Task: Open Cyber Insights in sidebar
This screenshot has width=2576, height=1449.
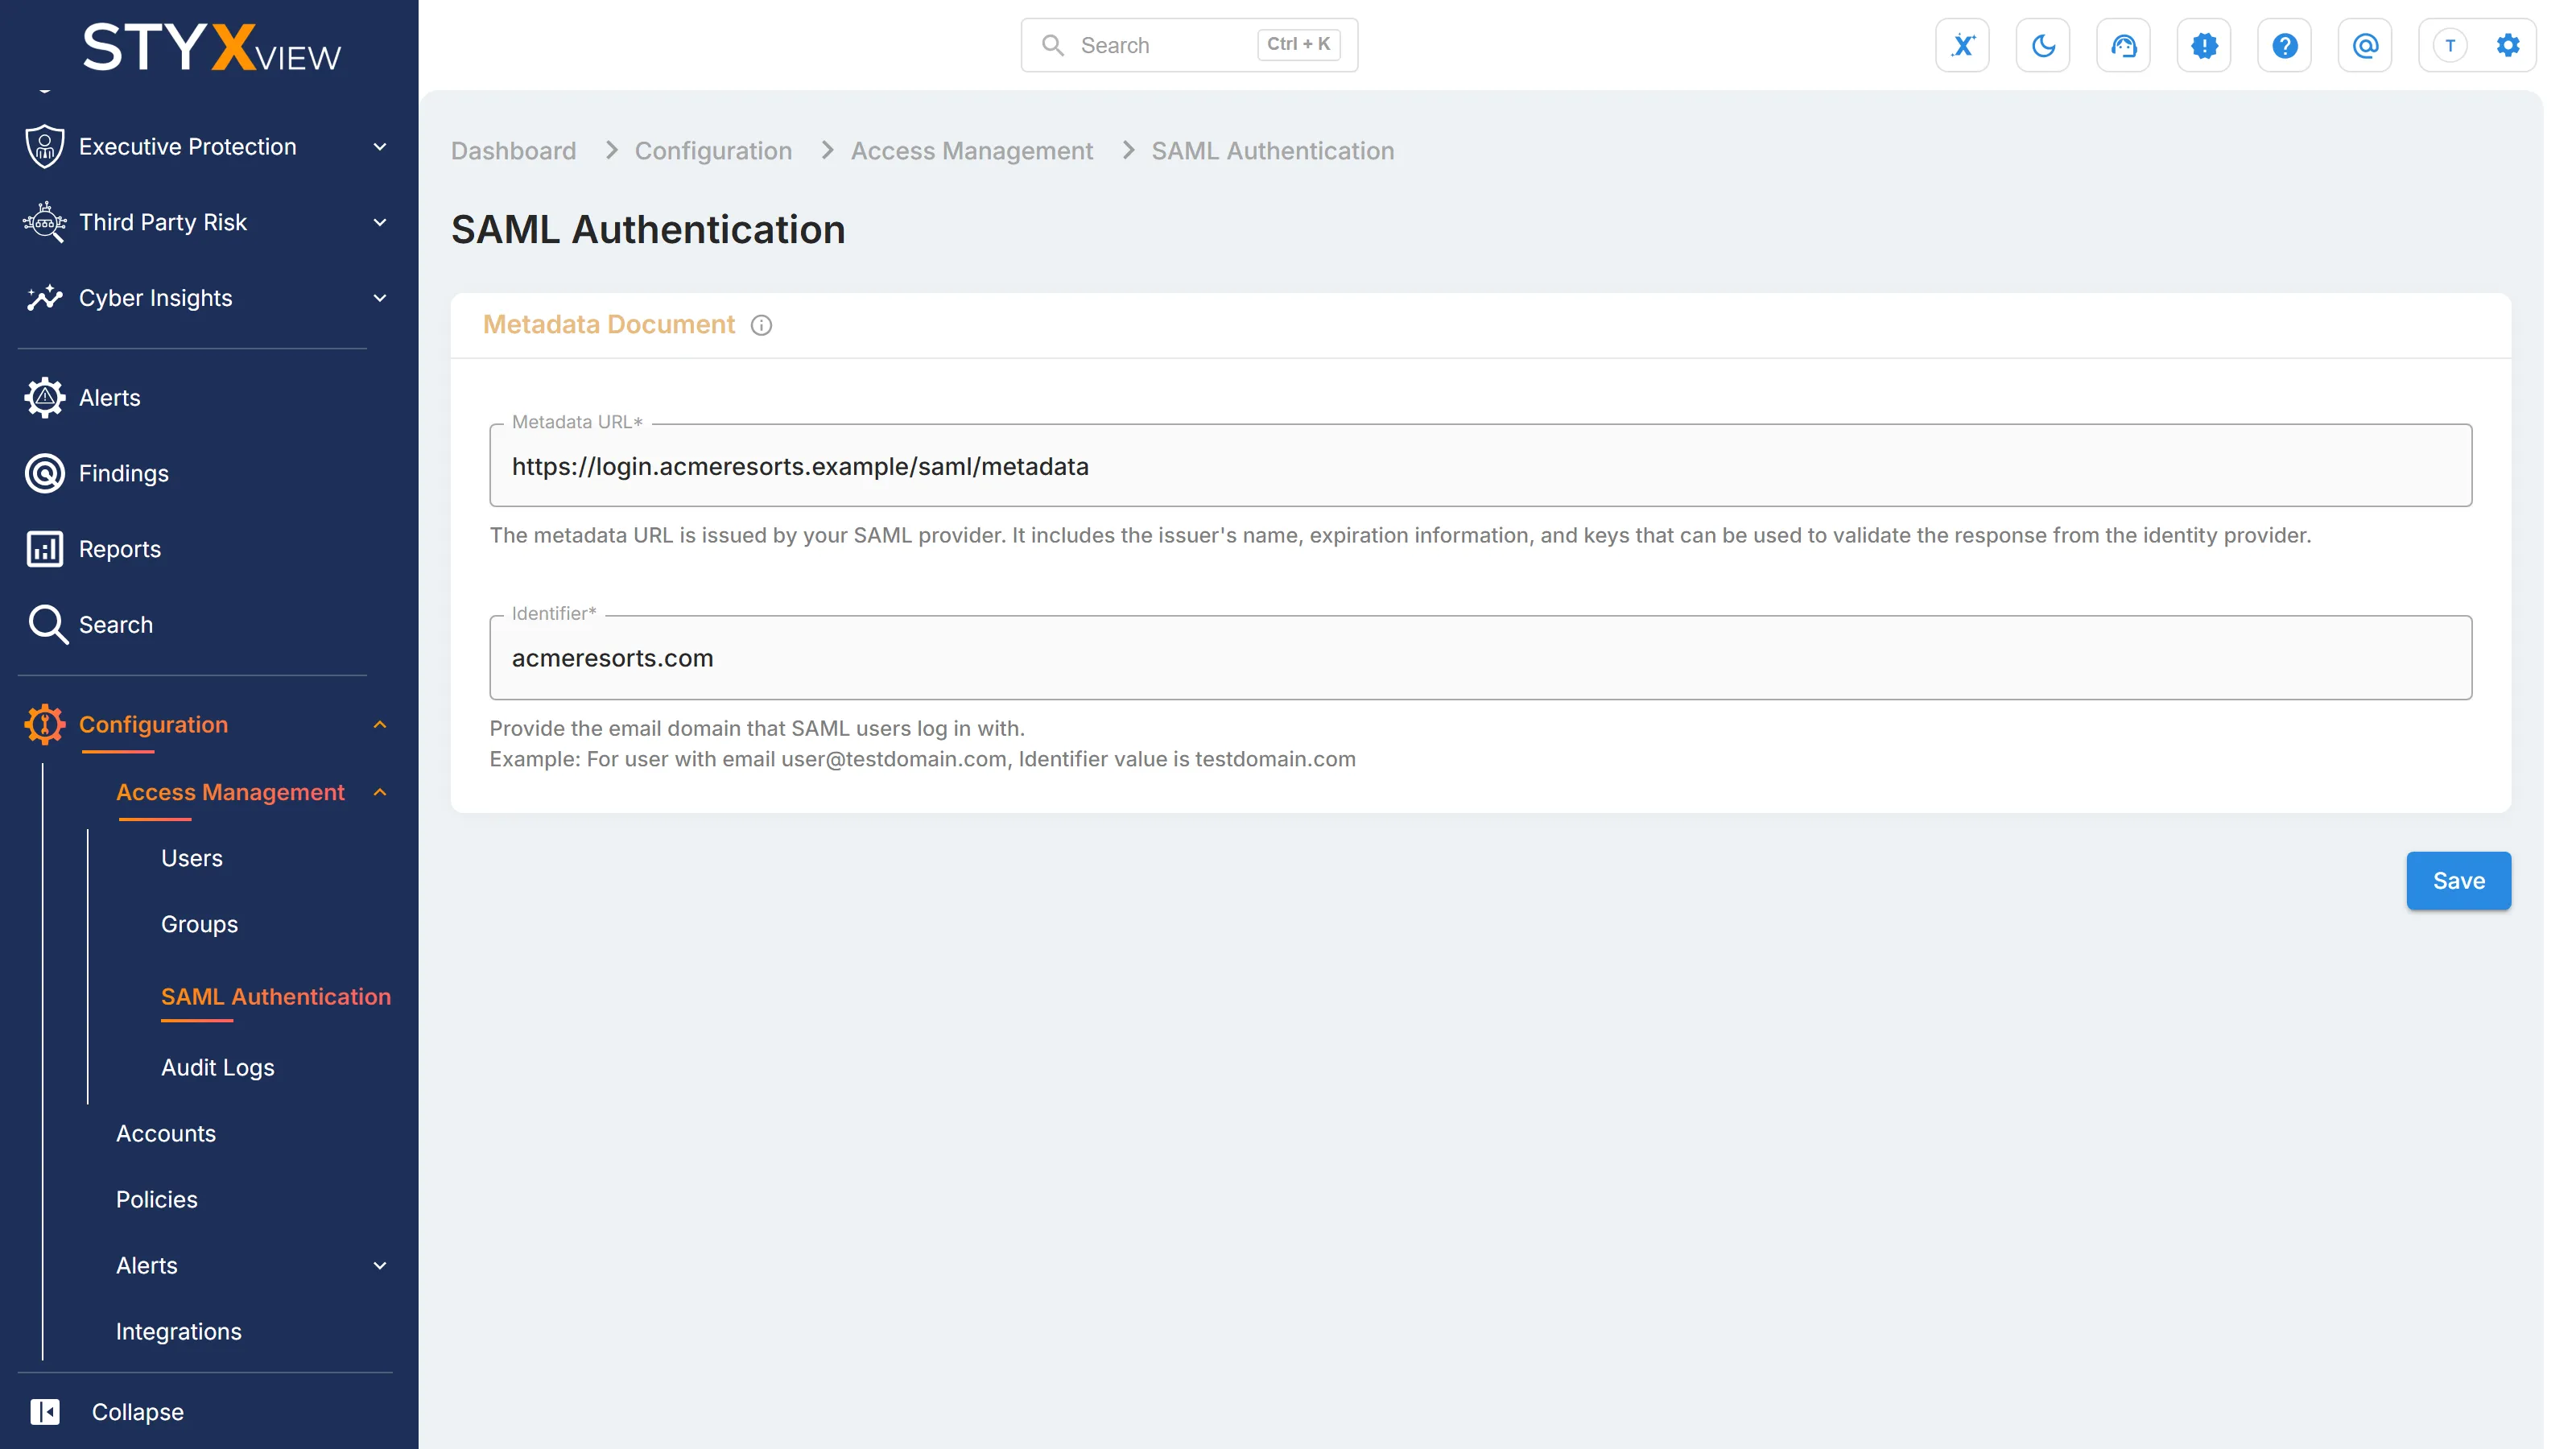Action: [x=156, y=298]
